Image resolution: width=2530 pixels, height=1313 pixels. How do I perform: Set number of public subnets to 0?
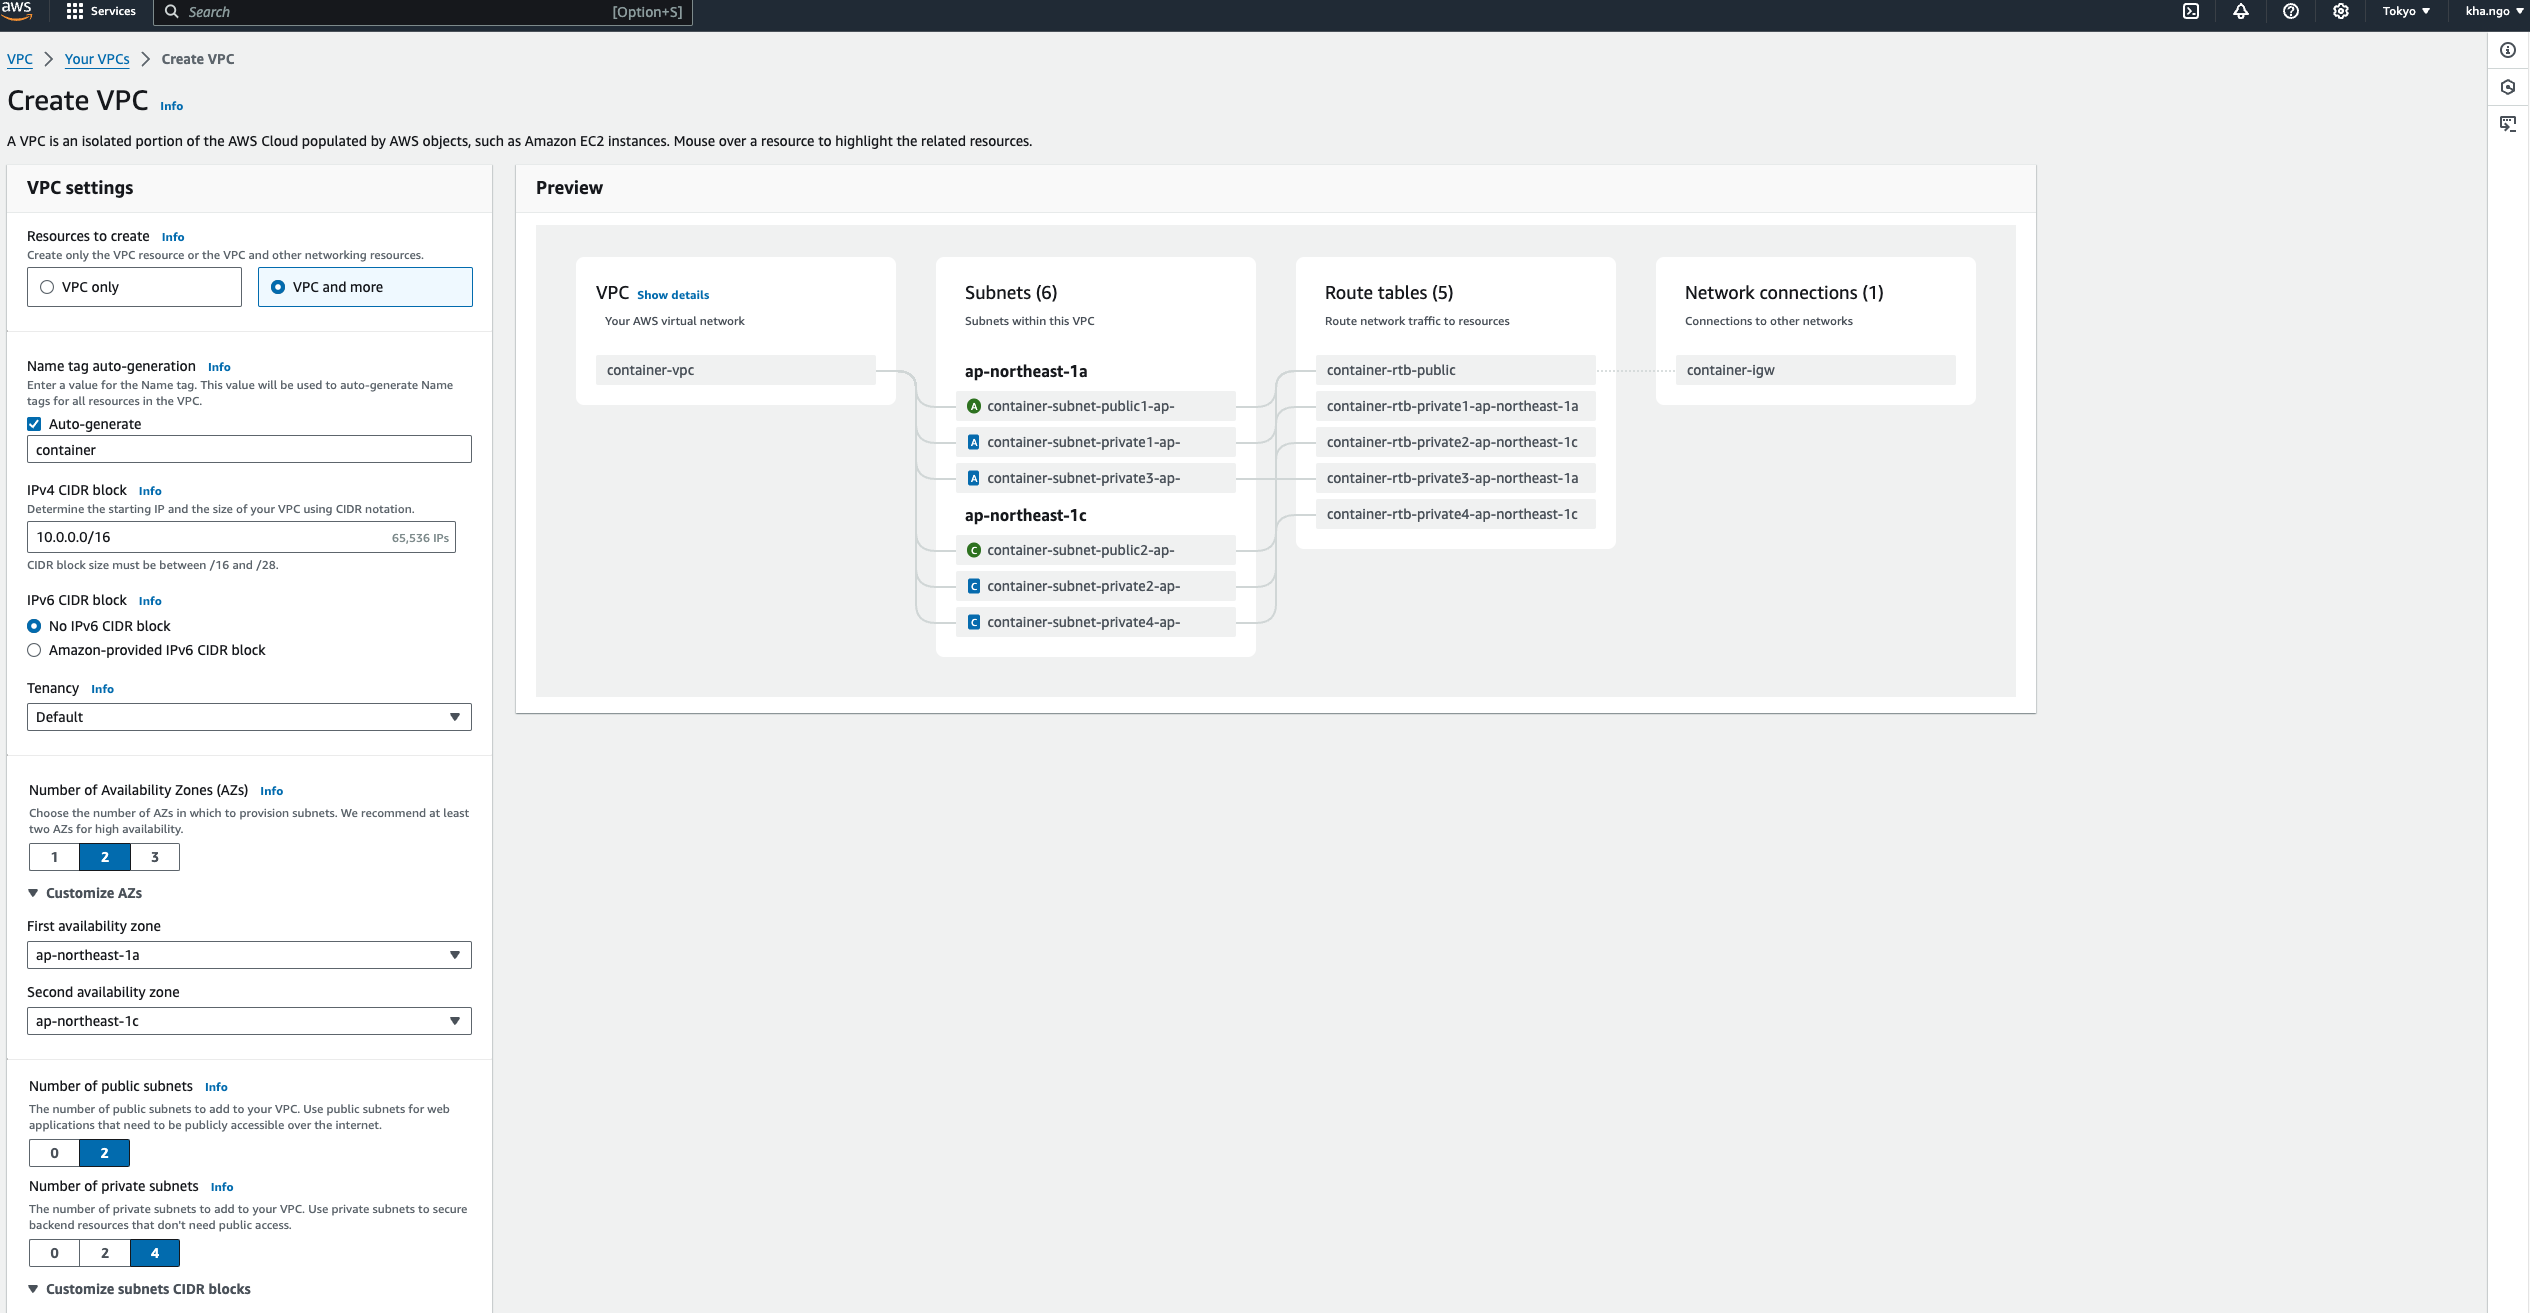54,1153
